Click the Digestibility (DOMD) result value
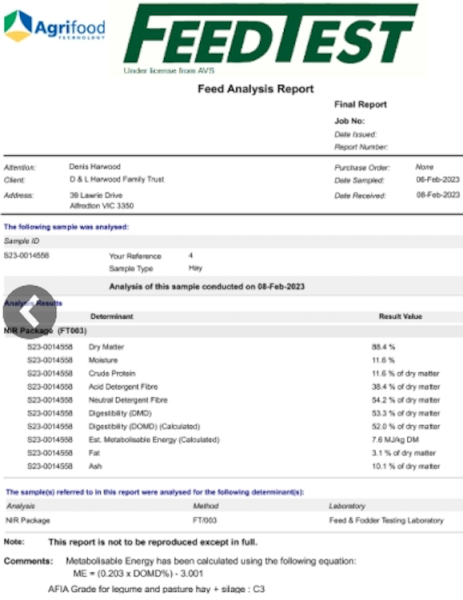Image resolution: width=463 pixels, height=600 pixels. 406,427
